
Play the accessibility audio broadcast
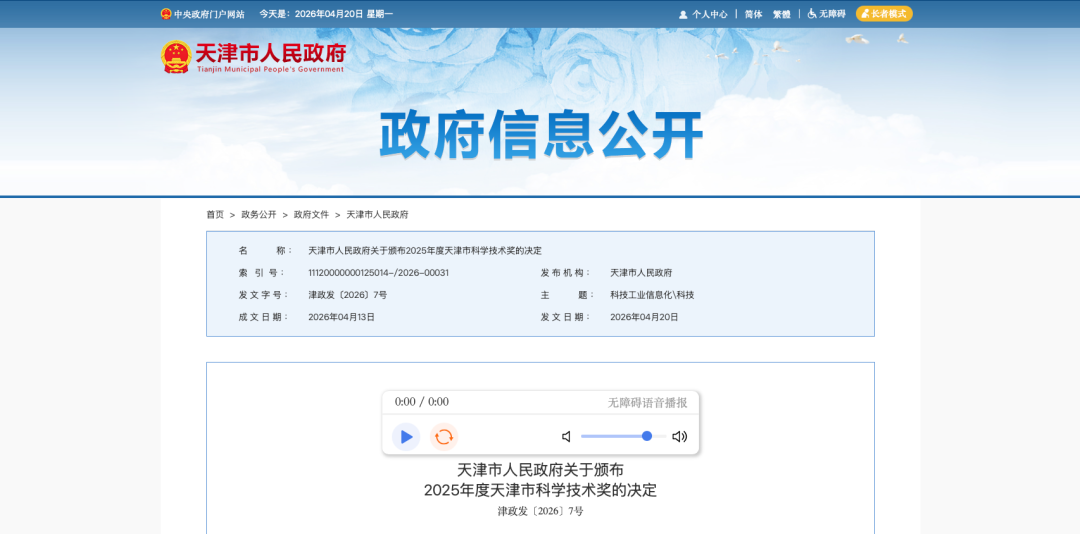(406, 437)
